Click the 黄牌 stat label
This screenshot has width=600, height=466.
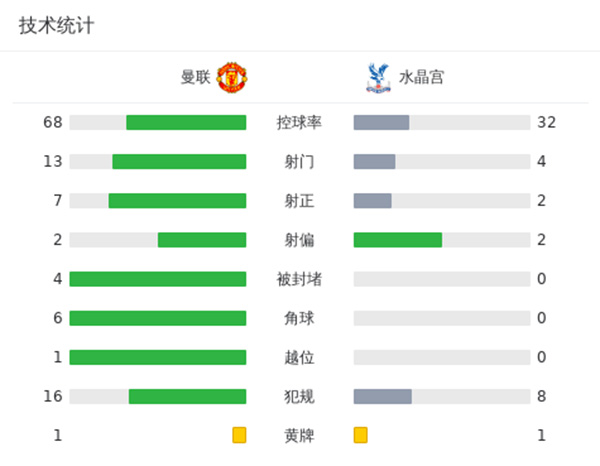coord(299,435)
